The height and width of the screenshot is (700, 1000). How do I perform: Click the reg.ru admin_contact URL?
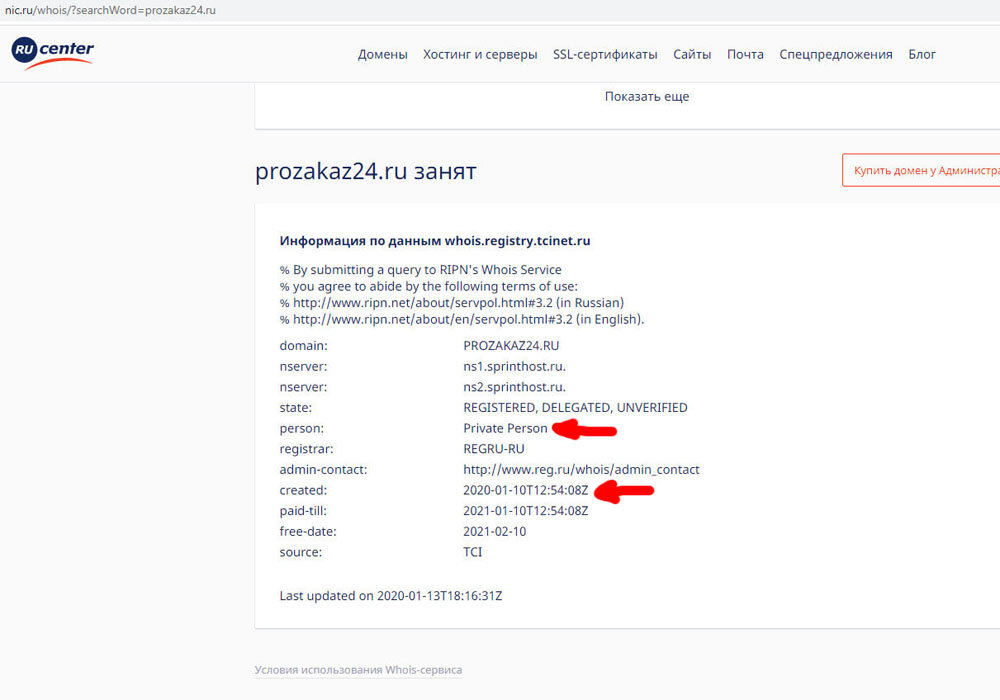coord(581,470)
